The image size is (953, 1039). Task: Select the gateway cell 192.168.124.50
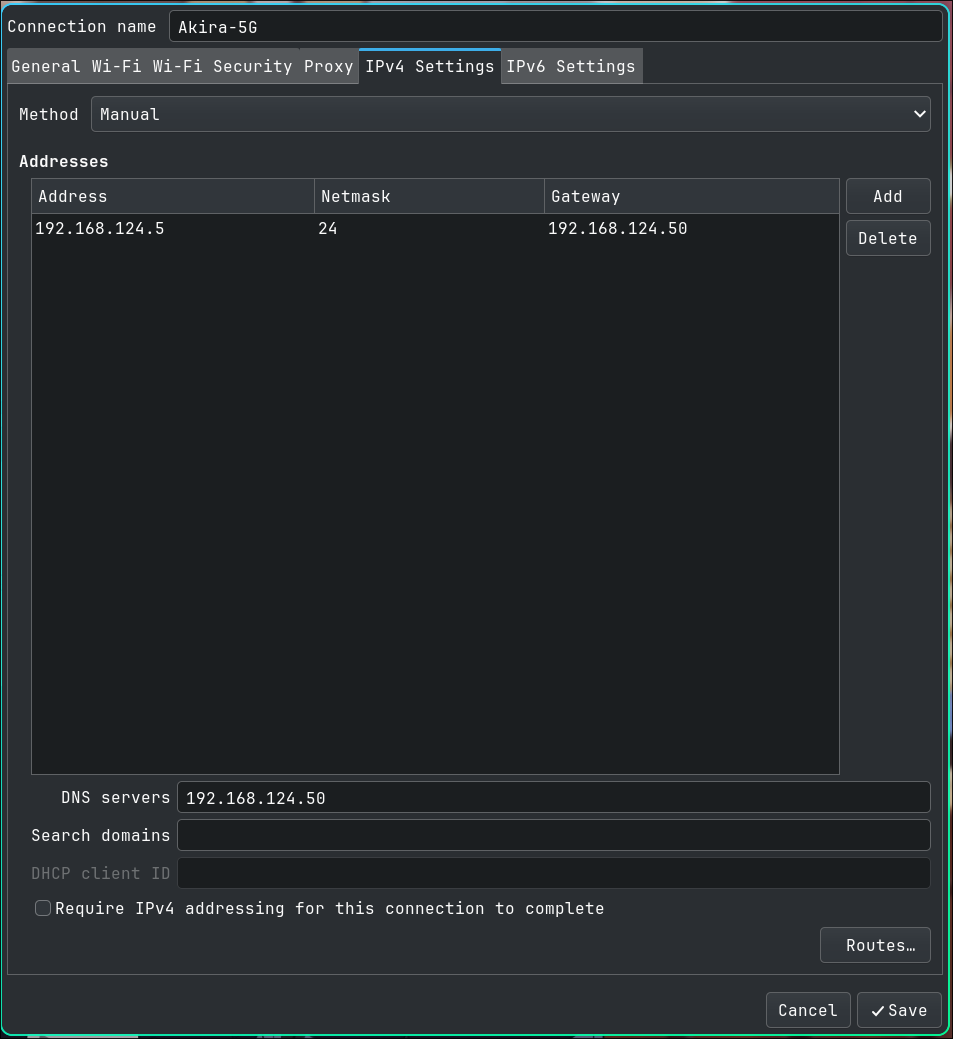[692, 229]
